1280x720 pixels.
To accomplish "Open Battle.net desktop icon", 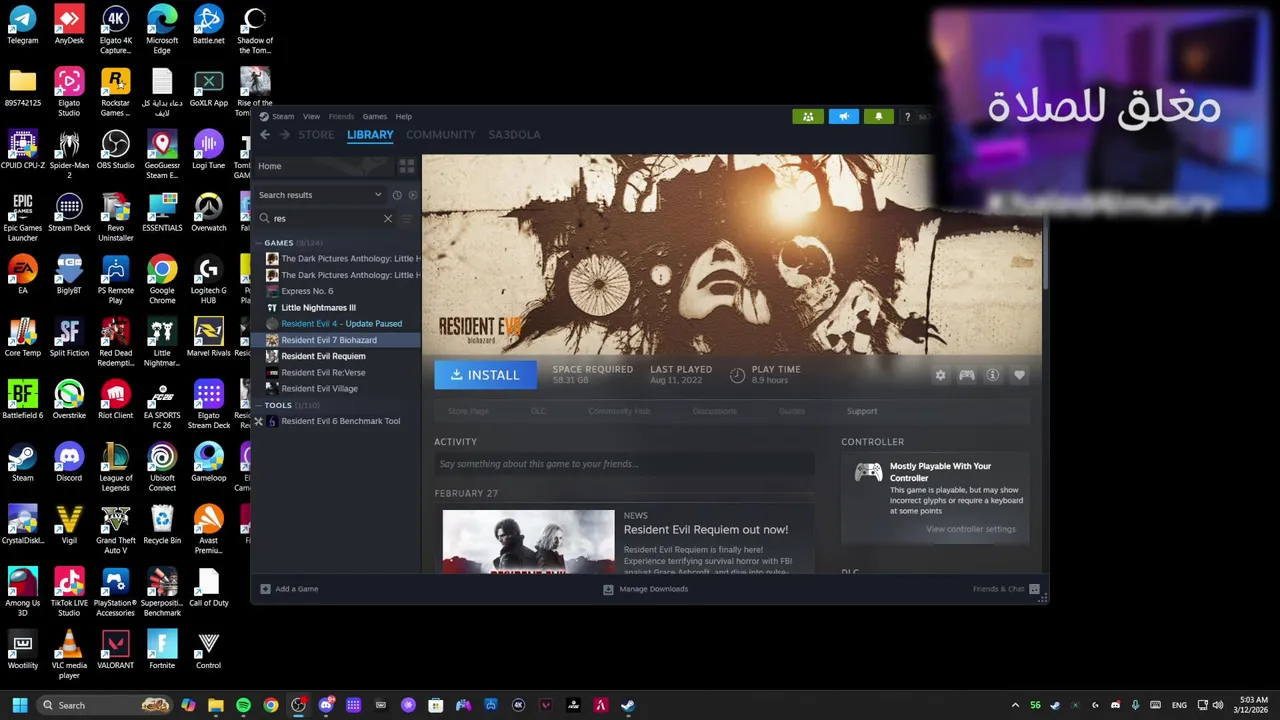I will point(208,26).
